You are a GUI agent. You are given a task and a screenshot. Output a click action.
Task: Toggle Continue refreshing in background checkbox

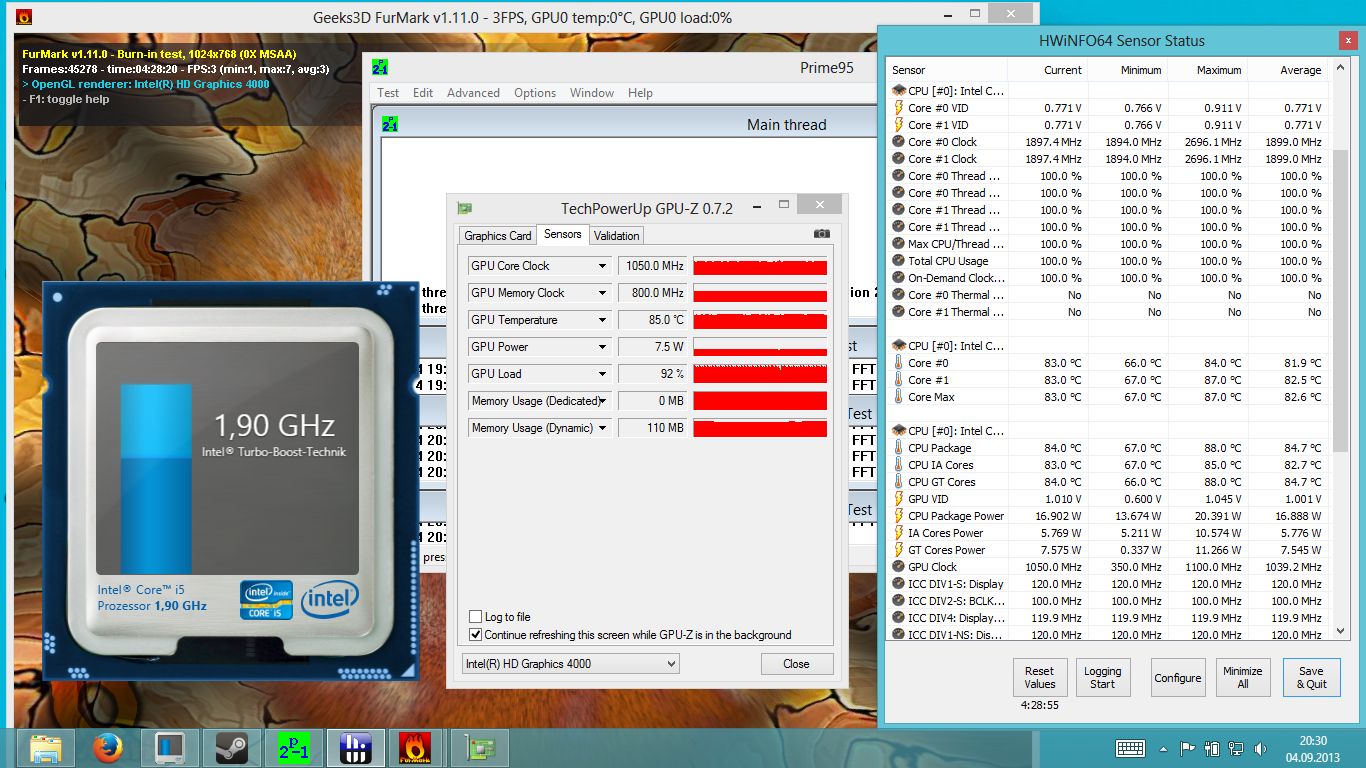tap(476, 635)
